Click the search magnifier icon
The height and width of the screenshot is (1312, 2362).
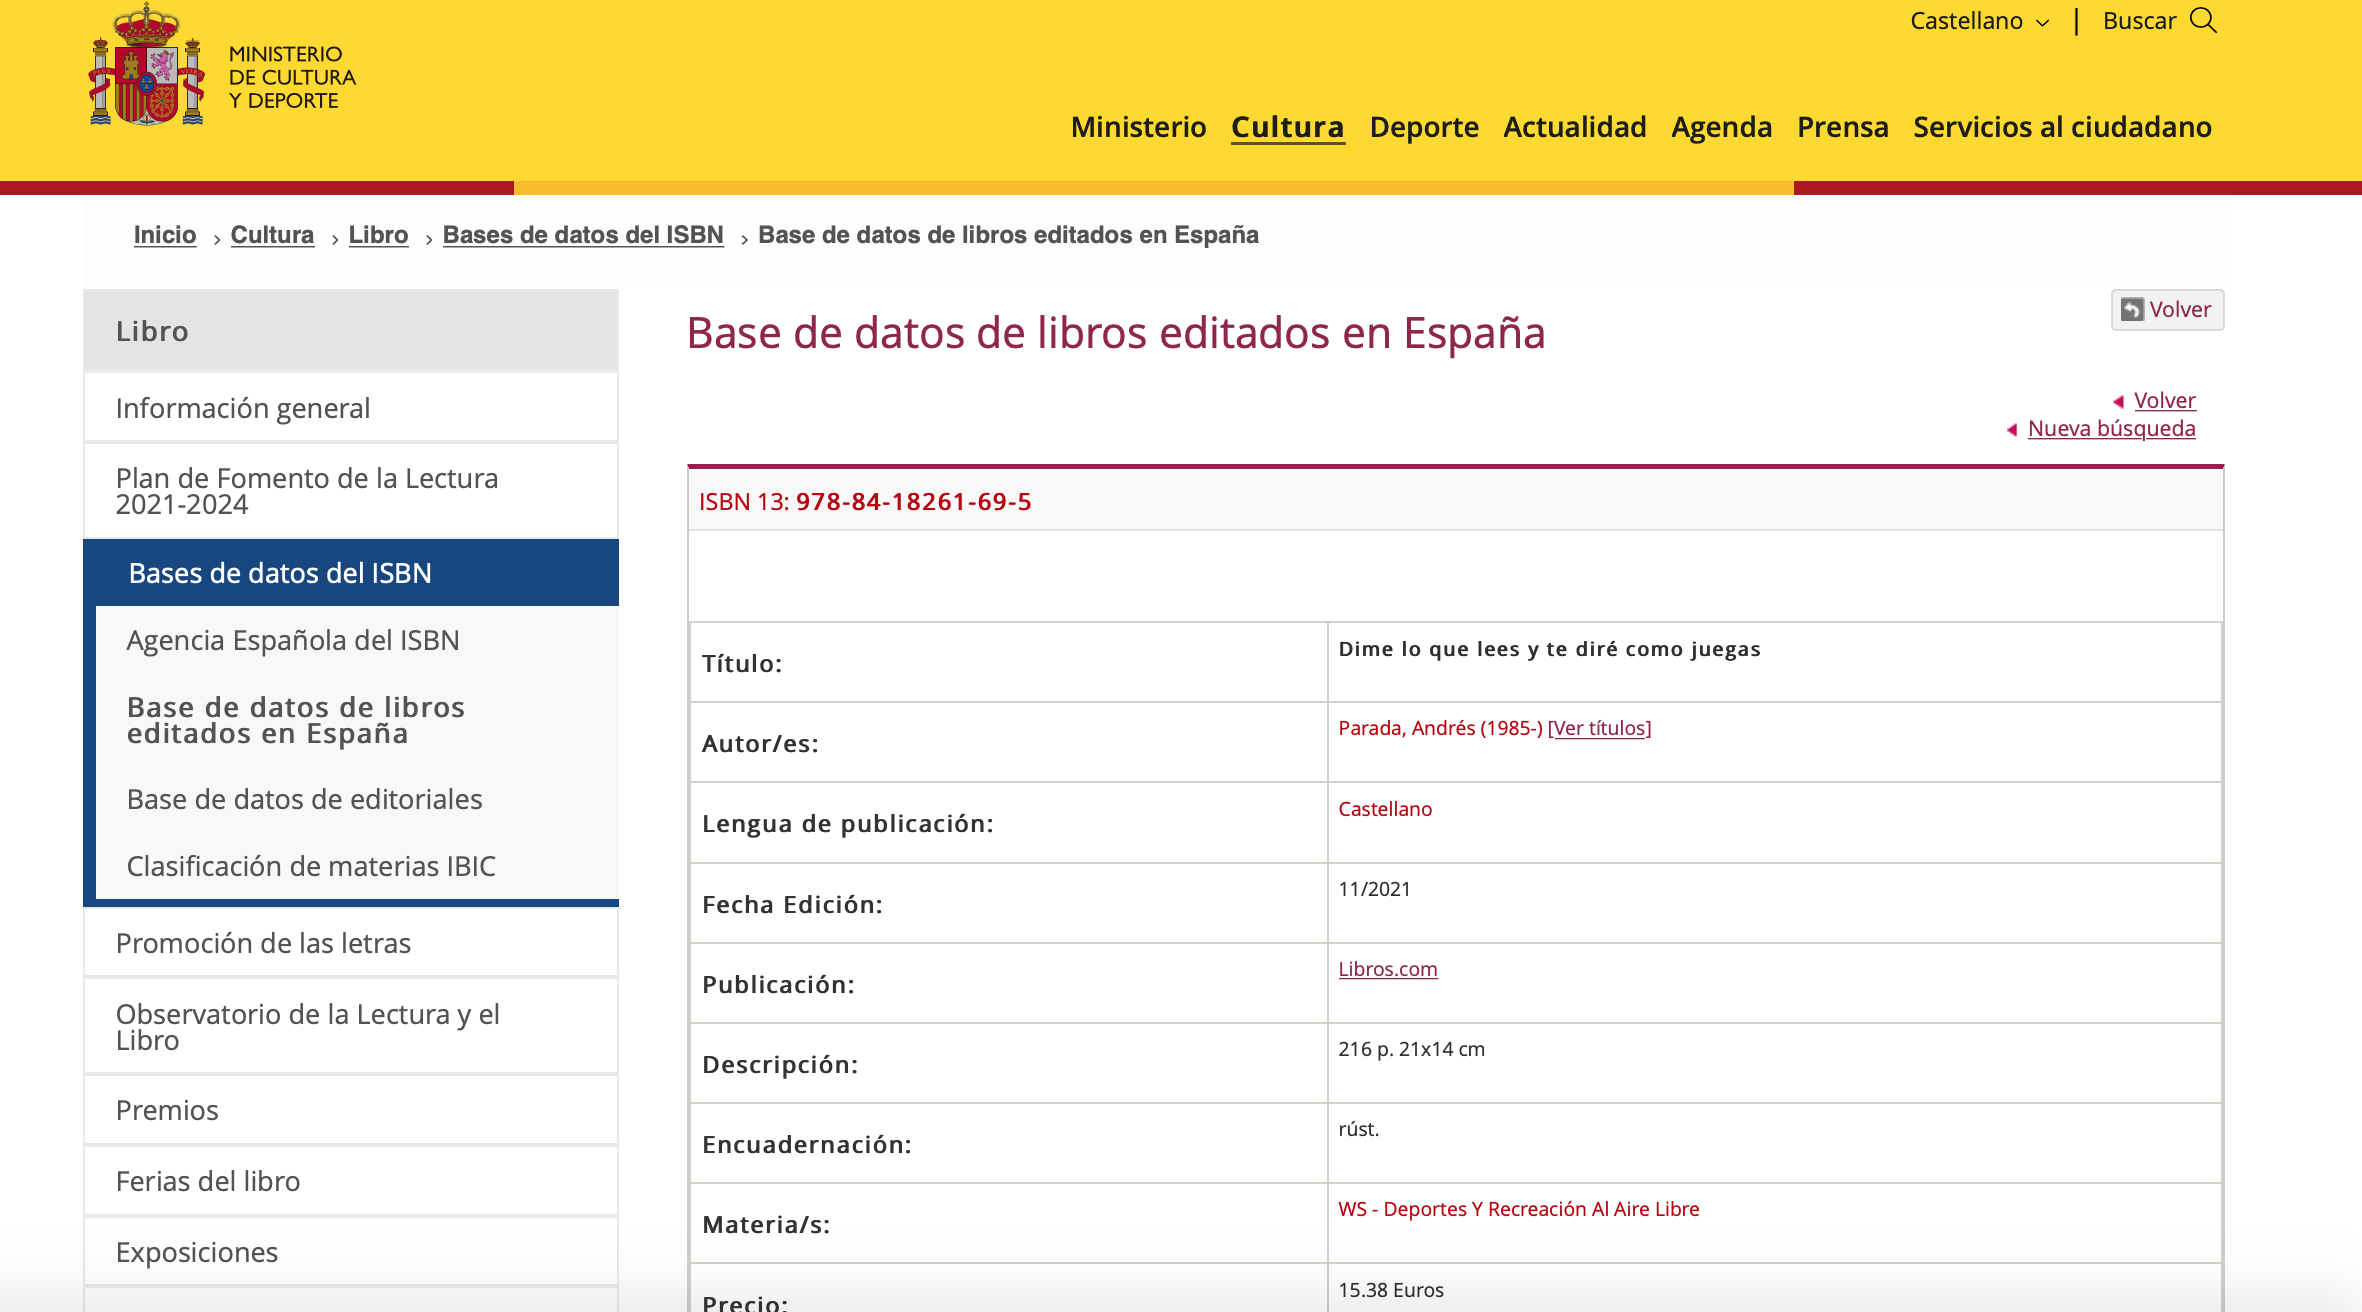[x=2203, y=20]
